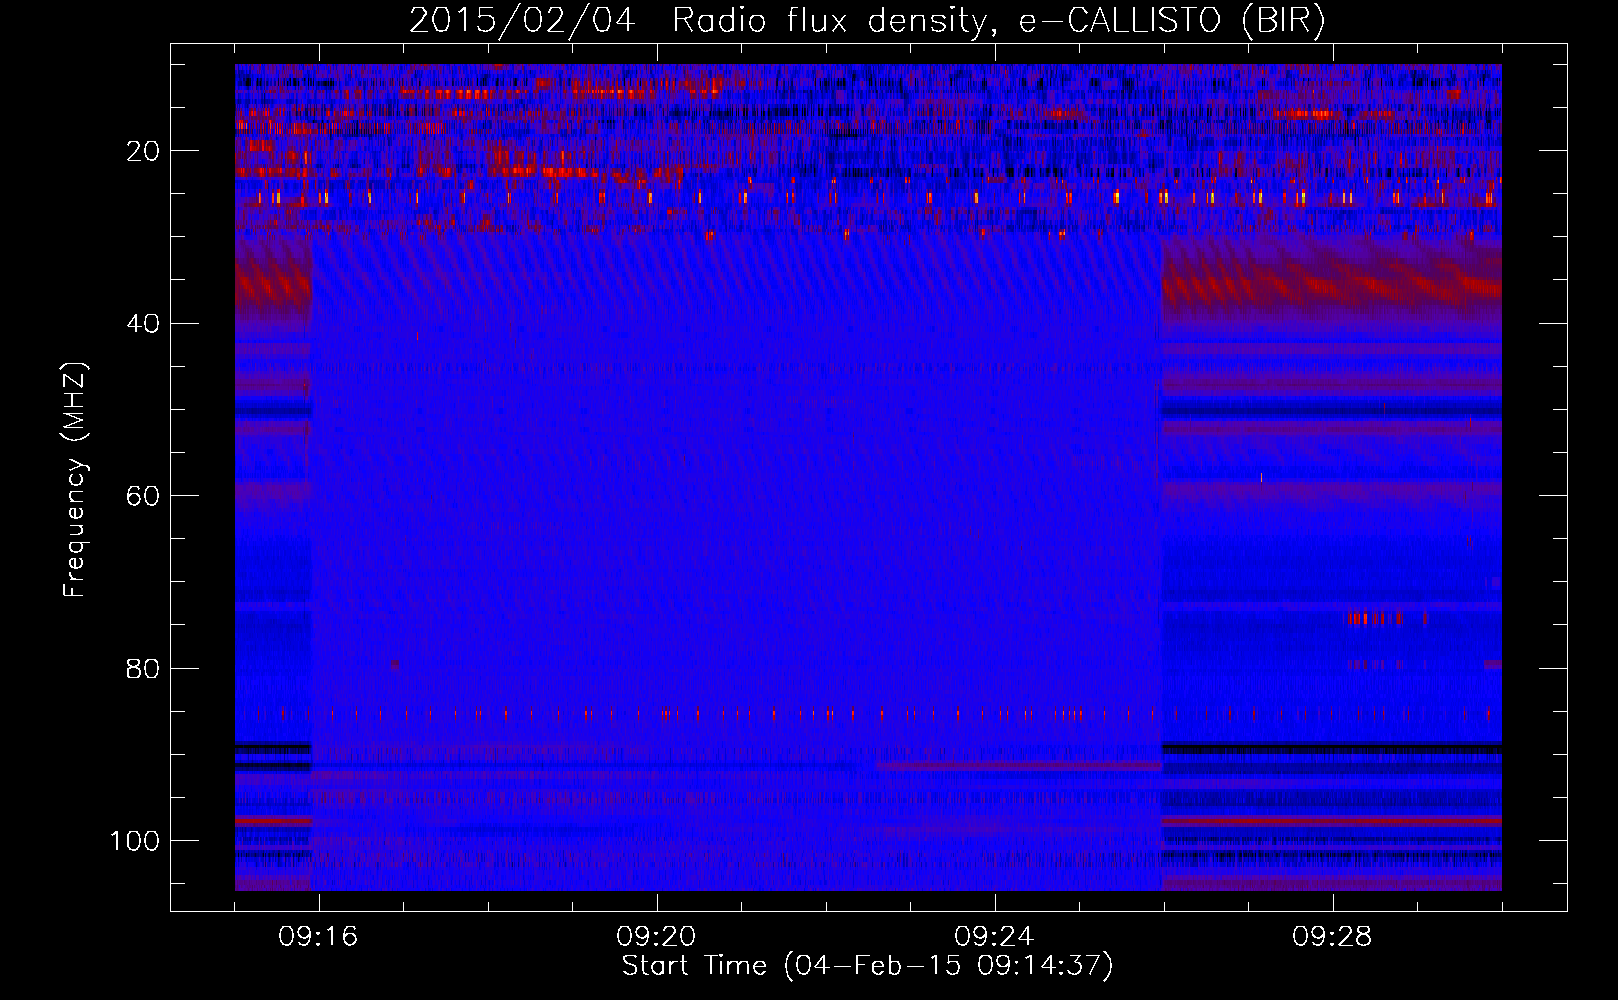This screenshot has width=1618, height=1000.
Task: Click the 100 frequency tick label
Action: tap(135, 841)
